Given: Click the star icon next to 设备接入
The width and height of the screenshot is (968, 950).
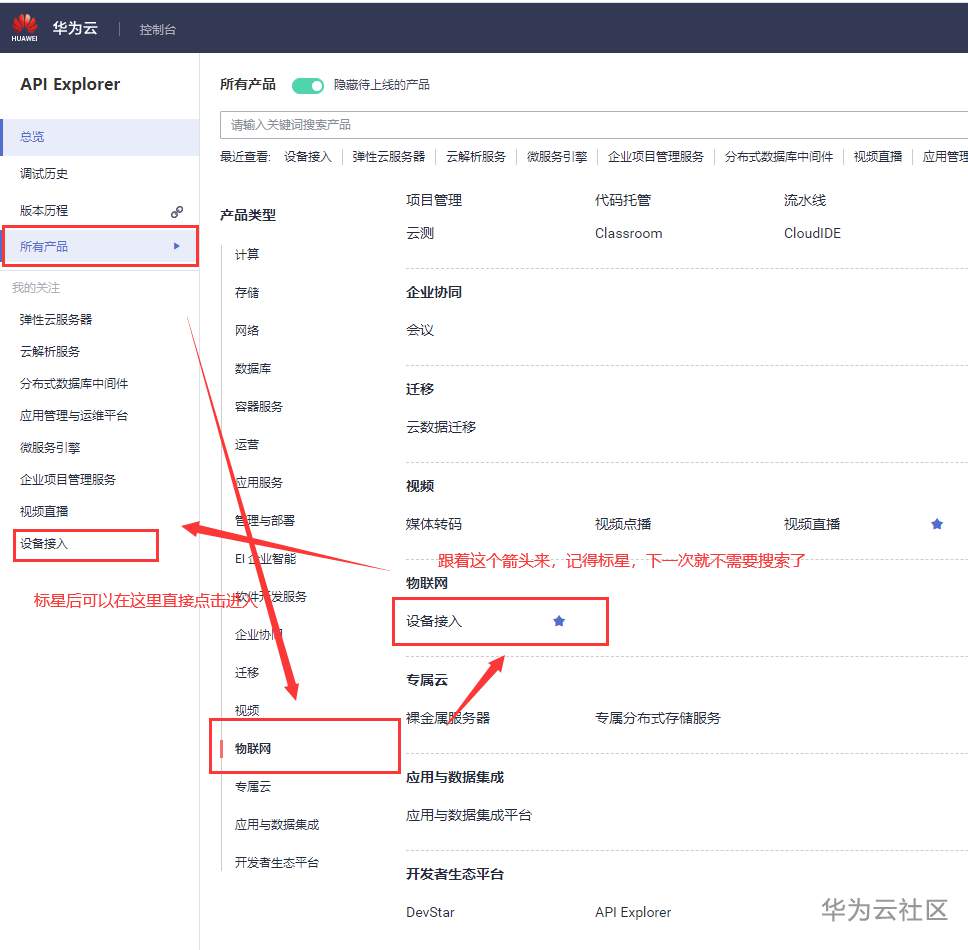Looking at the screenshot, I should [559, 621].
